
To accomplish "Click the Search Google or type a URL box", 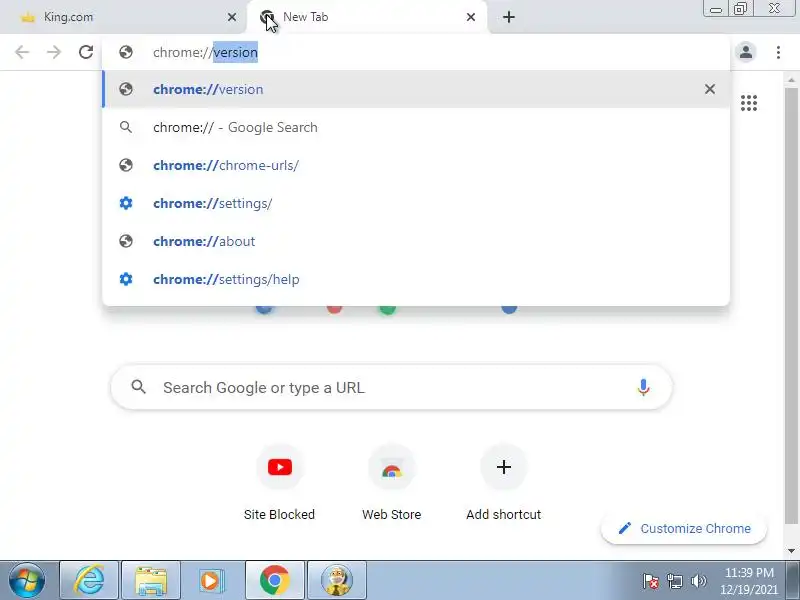I will click(391, 388).
